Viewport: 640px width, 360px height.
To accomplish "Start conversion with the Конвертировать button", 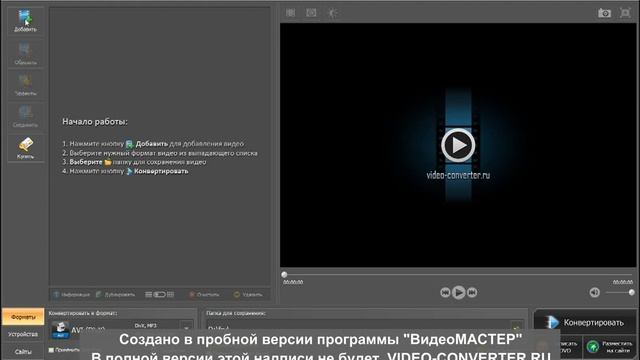I will (x=585, y=322).
